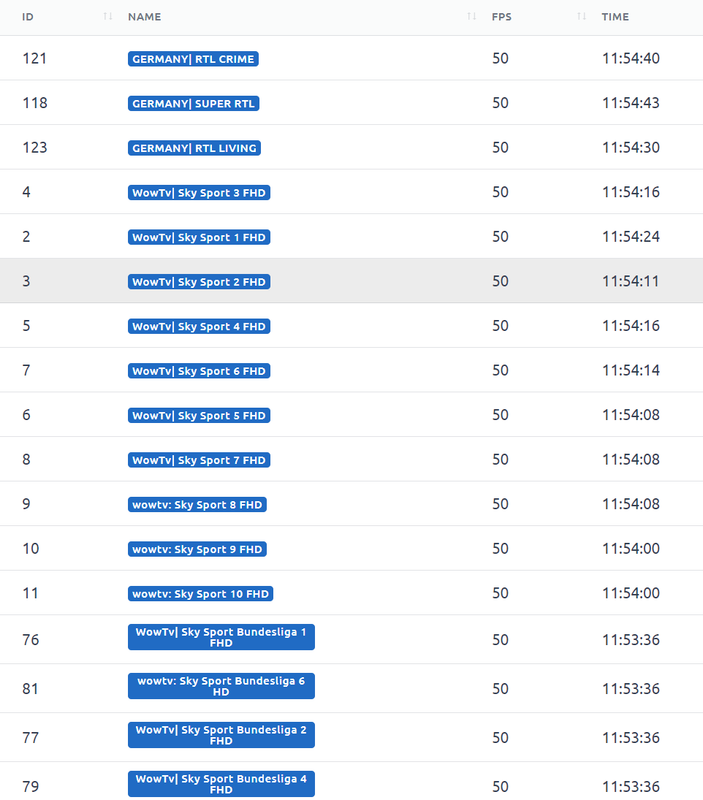The width and height of the screenshot is (703, 800).
Task: Open WowTv| Sky Sport Bundesliga 1 FHD
Action: tap(221, 637)
